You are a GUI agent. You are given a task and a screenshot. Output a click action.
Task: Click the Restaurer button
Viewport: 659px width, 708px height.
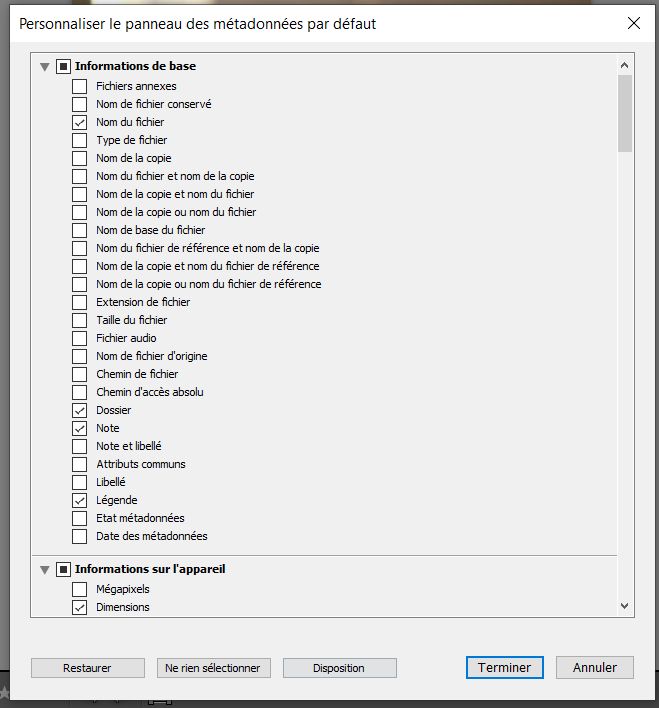coord(88,668)
